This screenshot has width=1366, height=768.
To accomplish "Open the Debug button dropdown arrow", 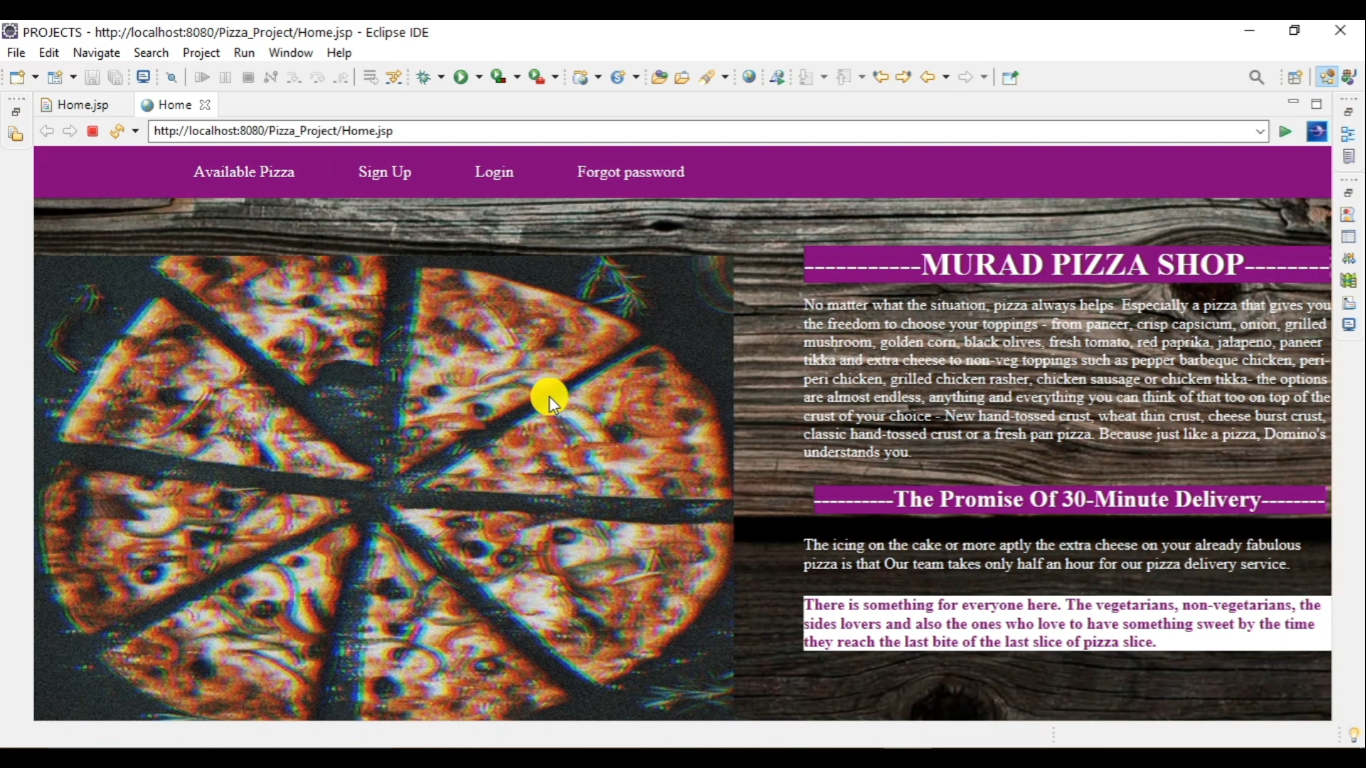I will tap(440, 77).
